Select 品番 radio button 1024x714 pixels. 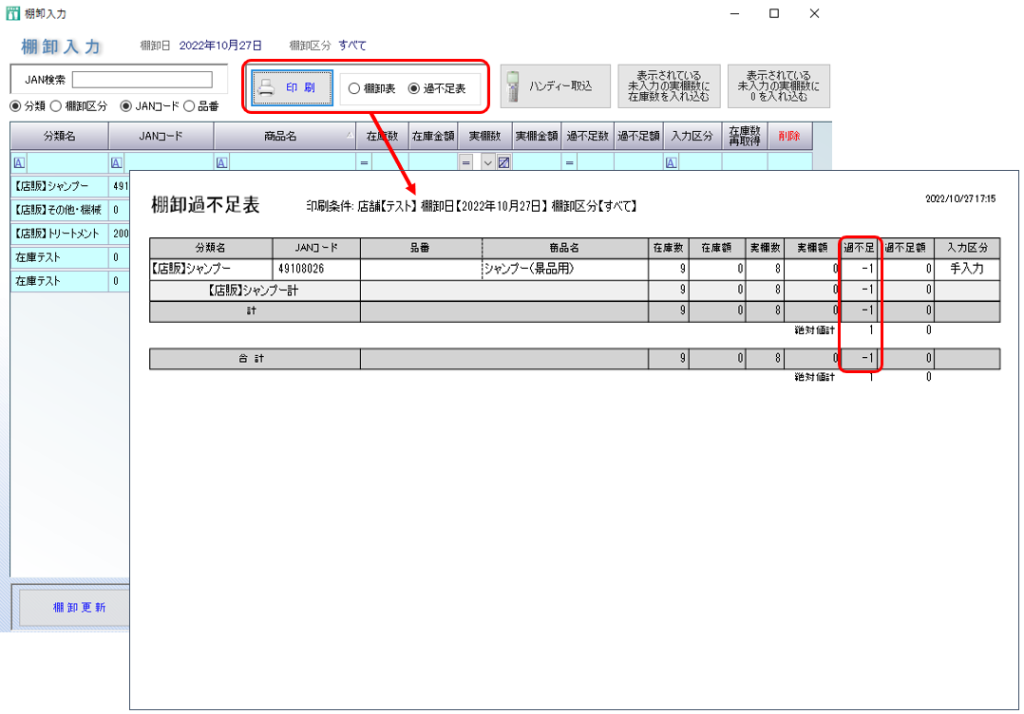189,106
